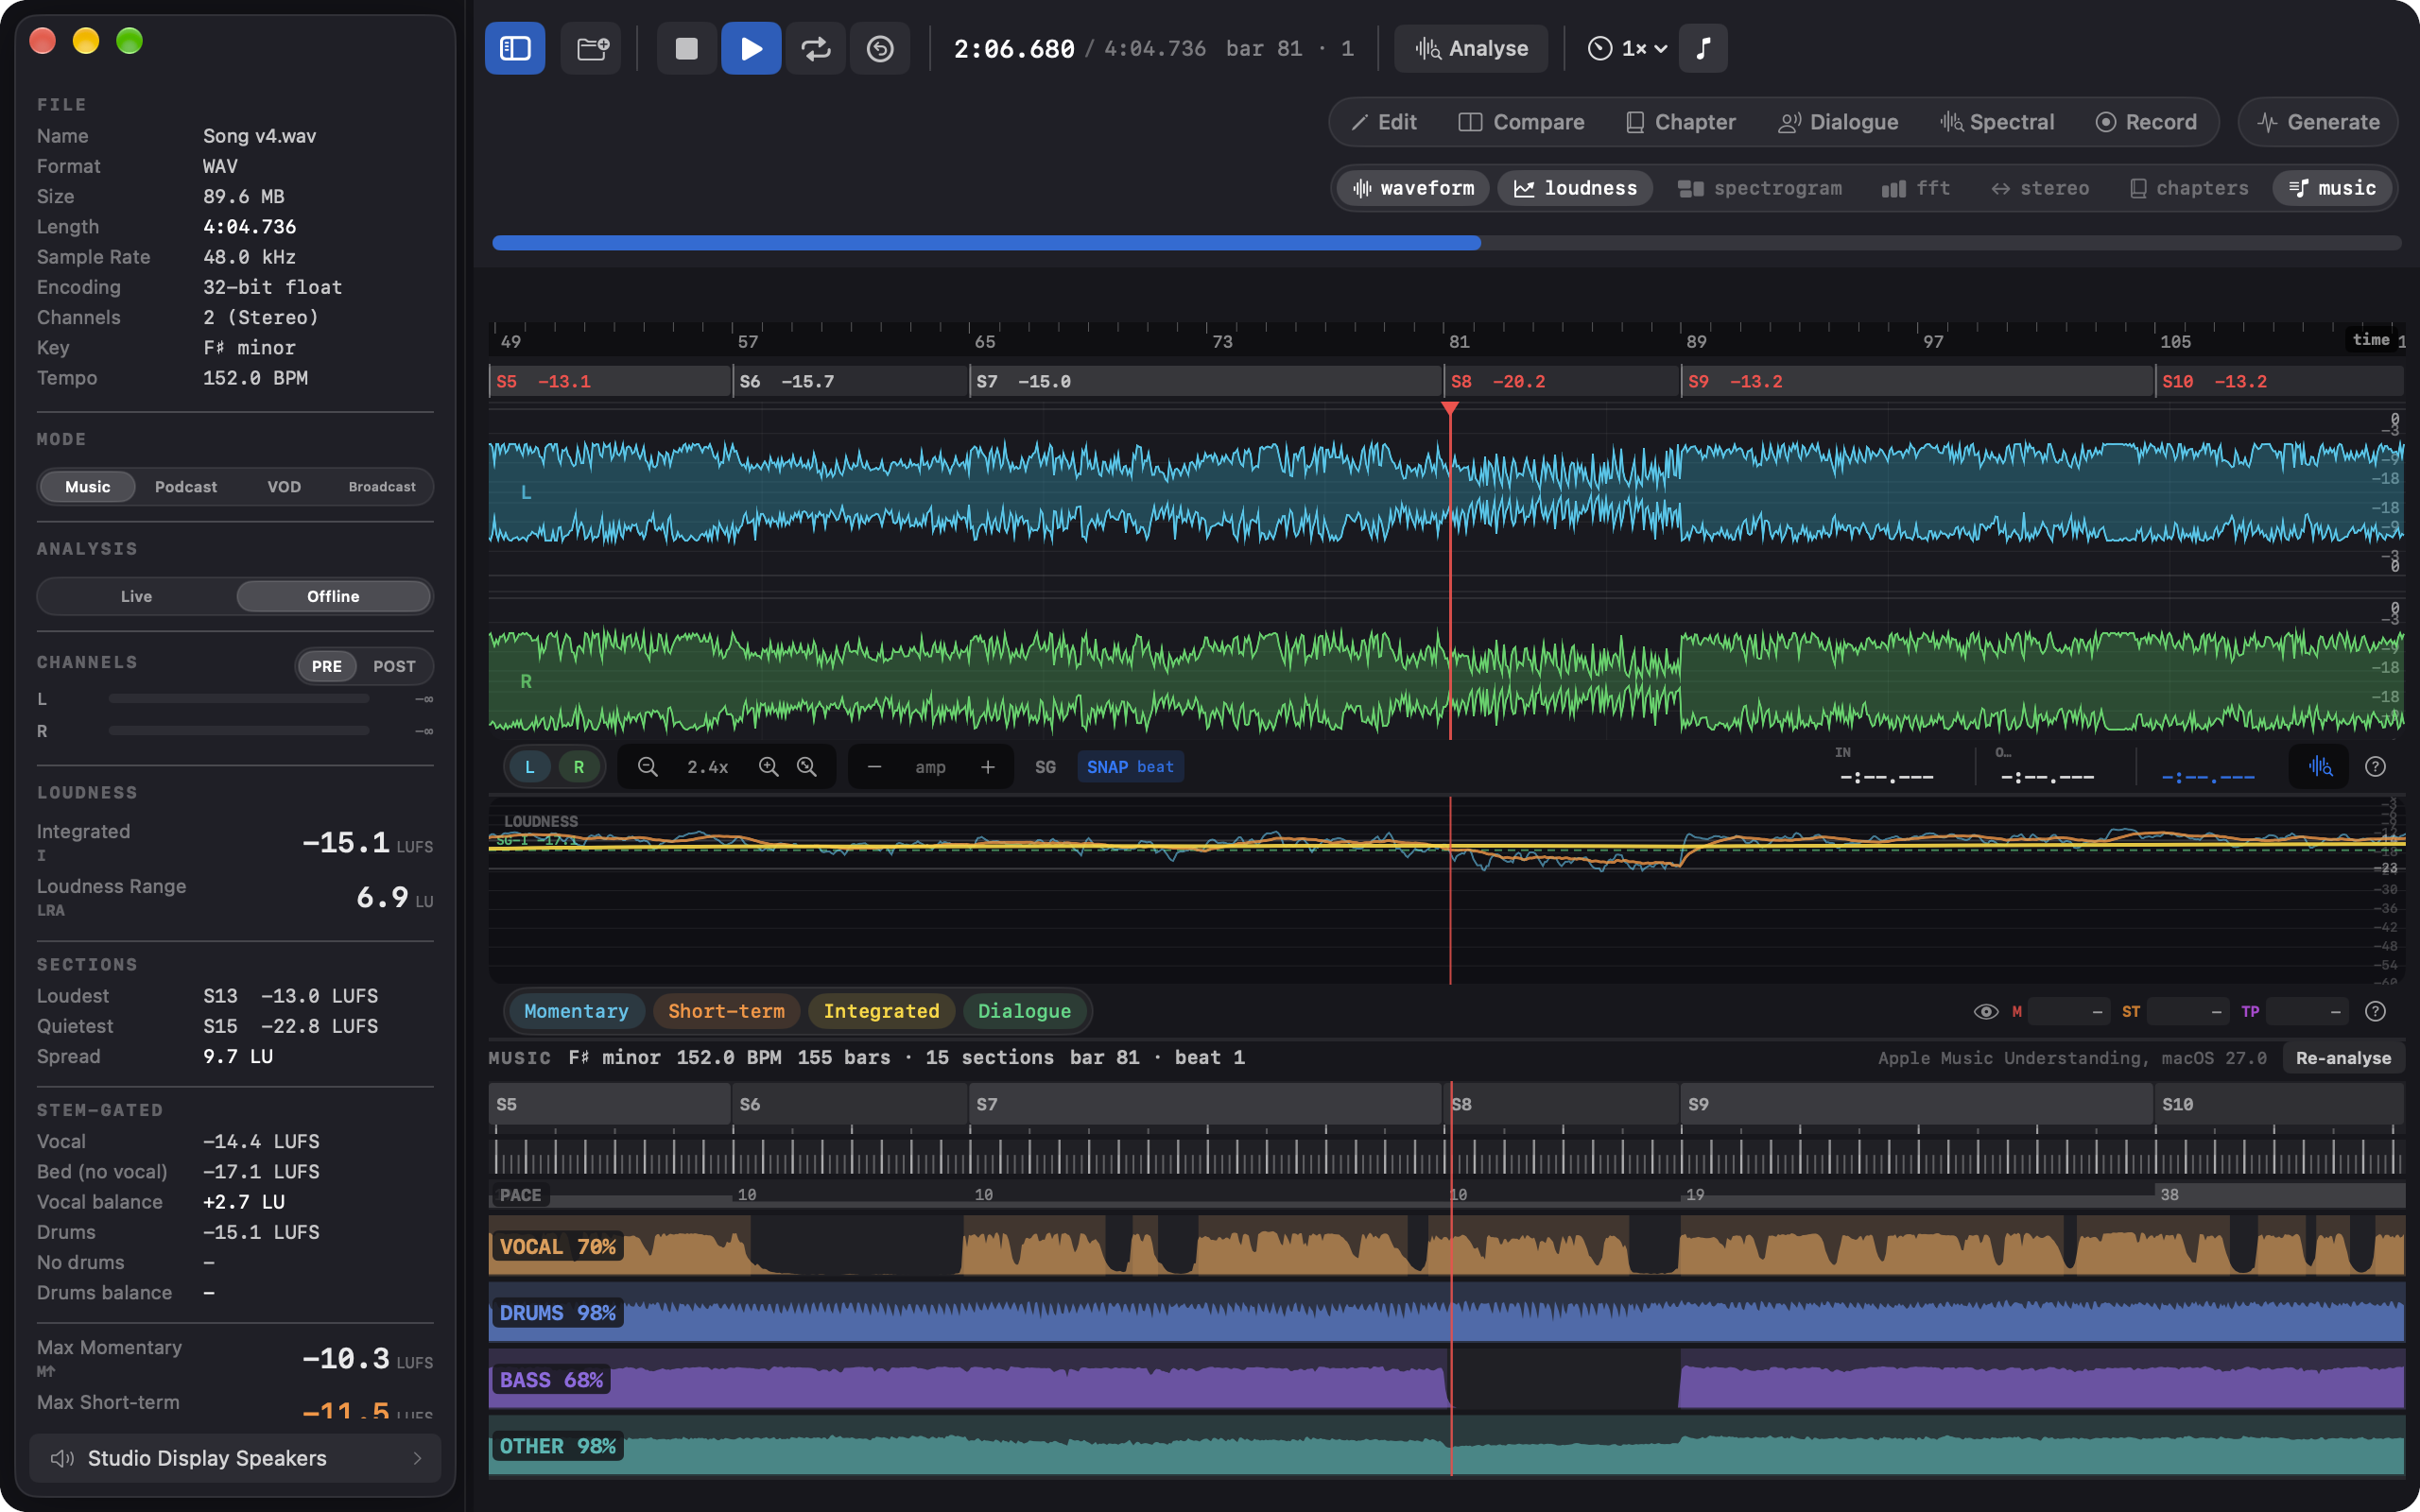The height and width of the screenshot is (1512, 2420).
Task: Open the Spectral tab
Action: [x=1997, y=122]
